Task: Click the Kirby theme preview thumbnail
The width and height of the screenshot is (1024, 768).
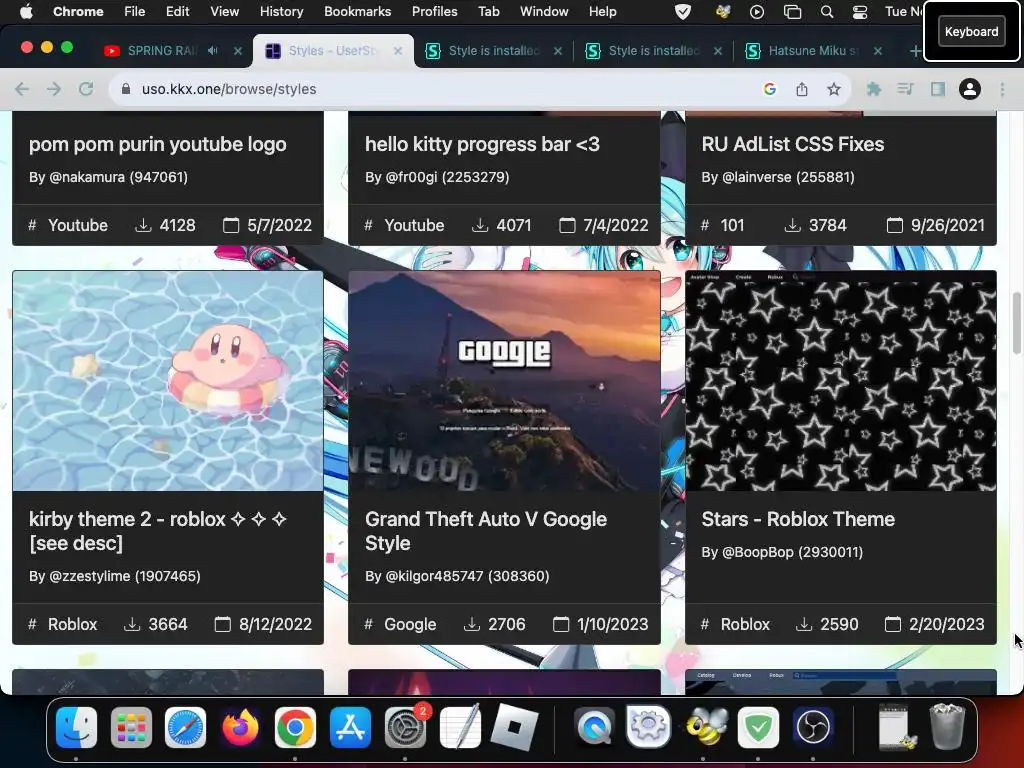Action: [x=168, y=381]
